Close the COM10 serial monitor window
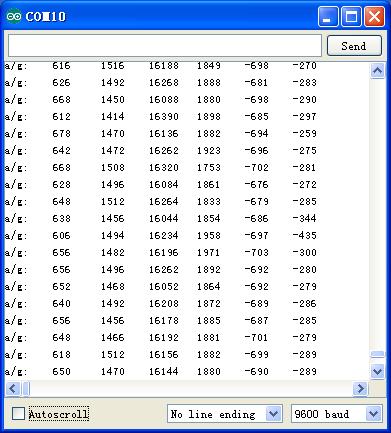Viewport: 391px width, 433px height. click(374, 17)
